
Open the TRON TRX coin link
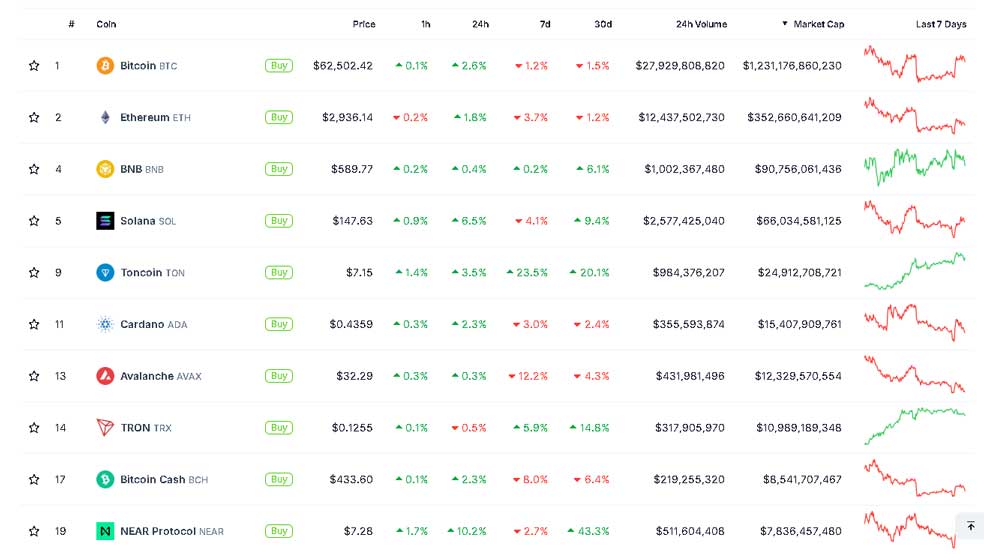pyautogui.click(x=146, y=428)
